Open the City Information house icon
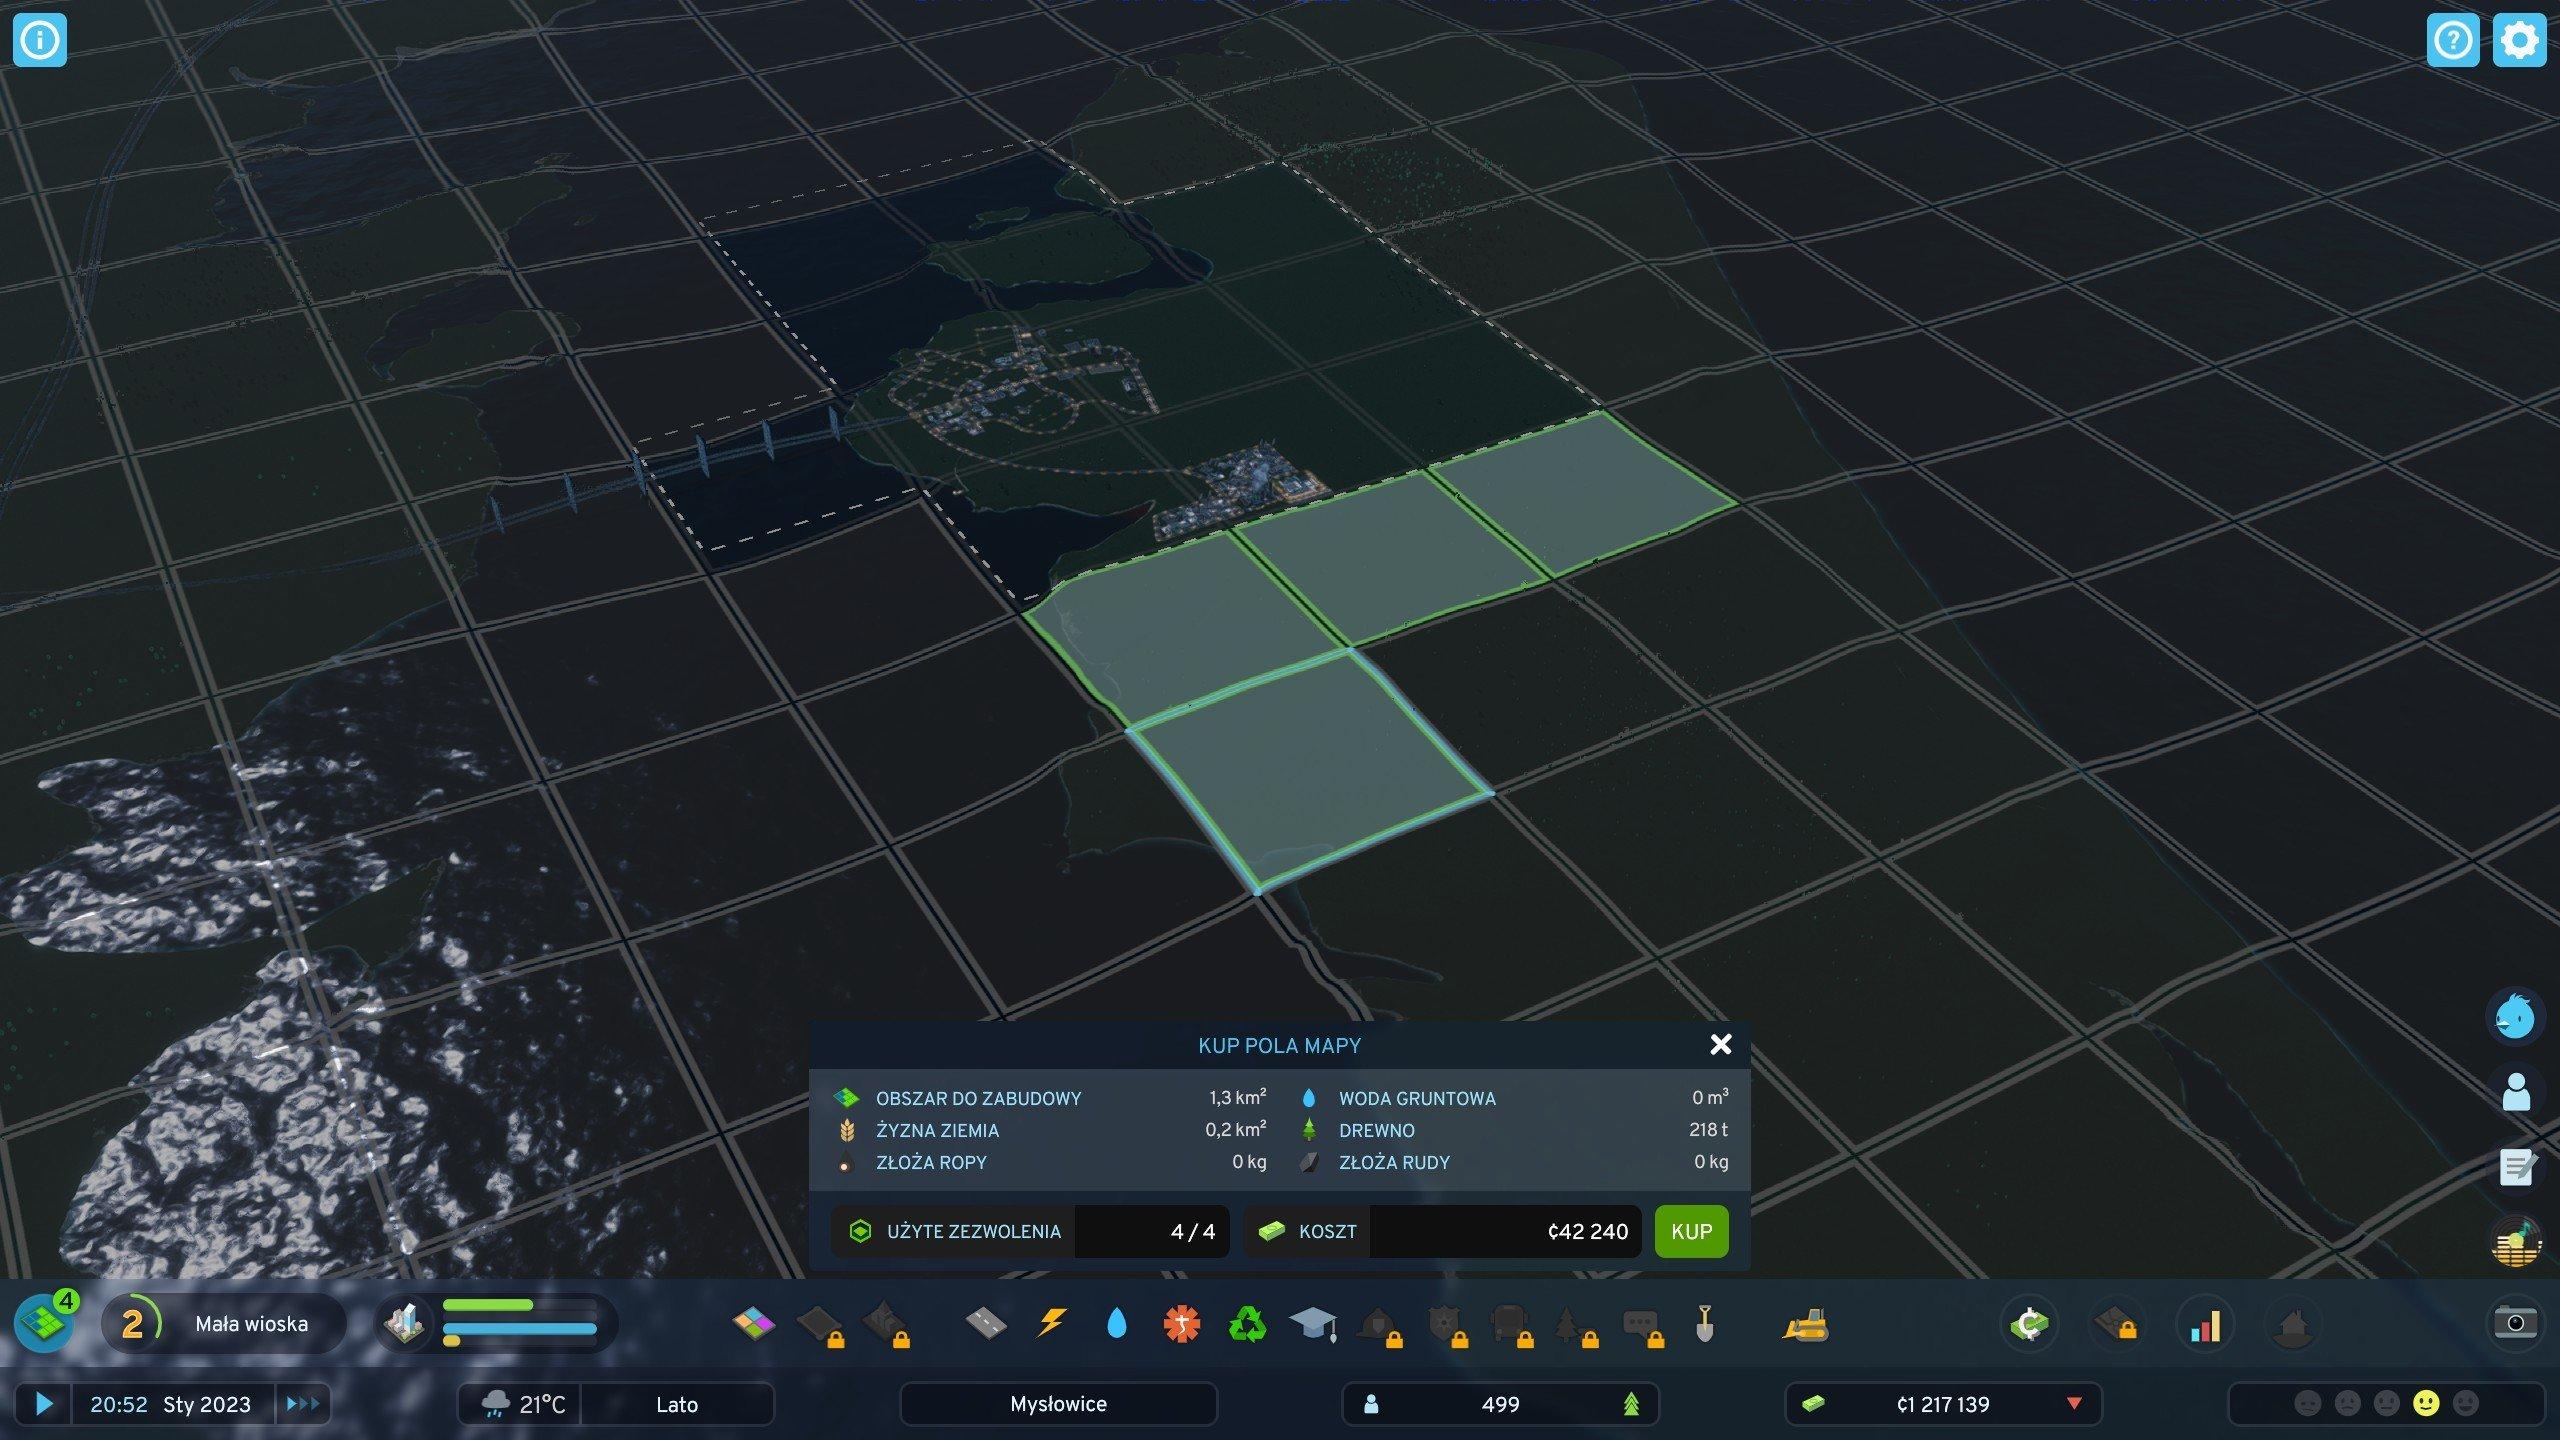The height and width of the screenshot is (1440, 2560). (x=2293, y=1324)
